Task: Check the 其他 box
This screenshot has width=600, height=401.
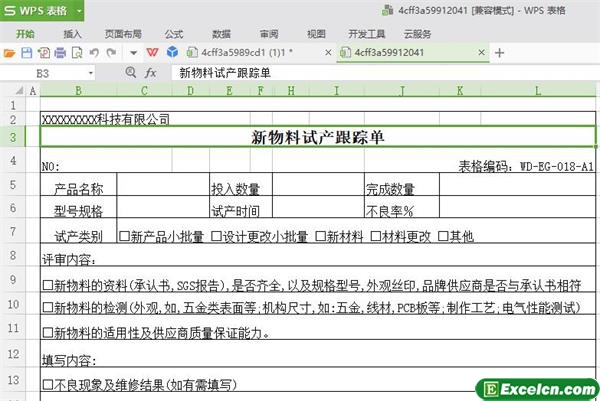Action: pyautogui.click(x=443, y=236)
